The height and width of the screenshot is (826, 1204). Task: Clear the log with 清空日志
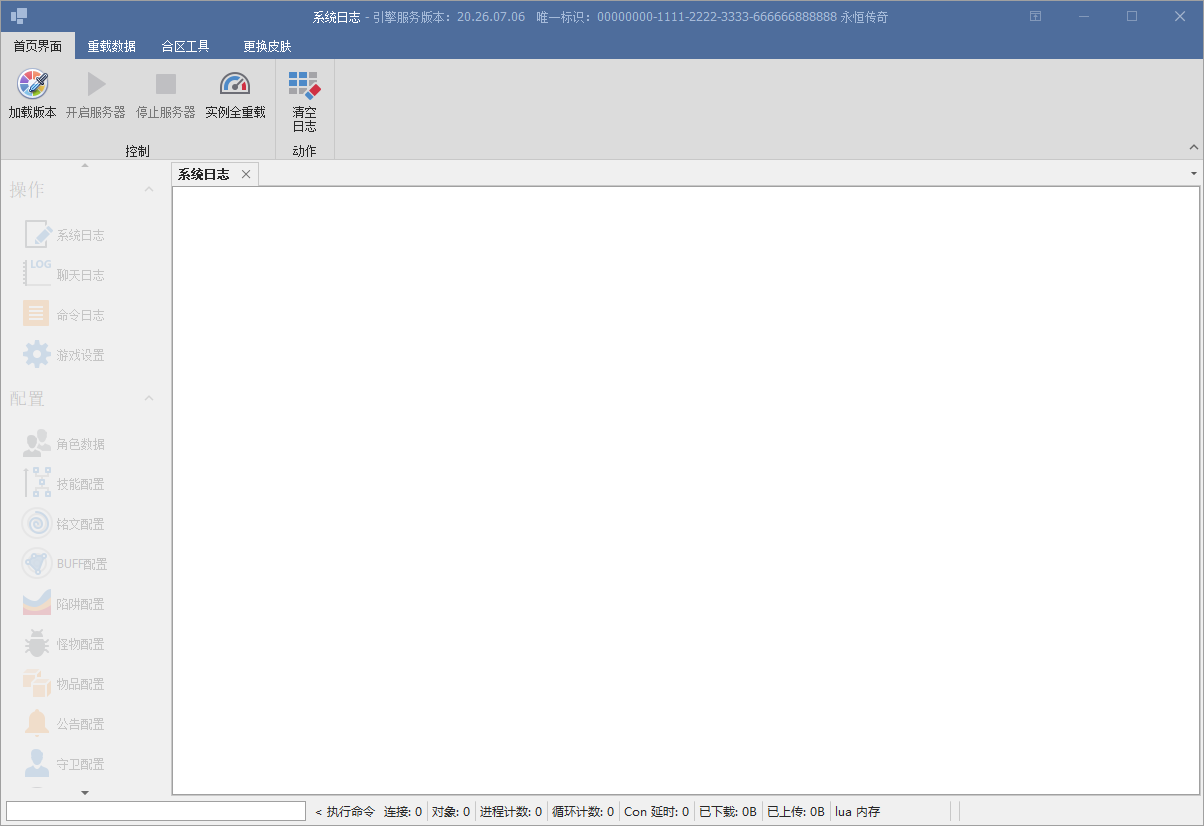tap(304, 101)
